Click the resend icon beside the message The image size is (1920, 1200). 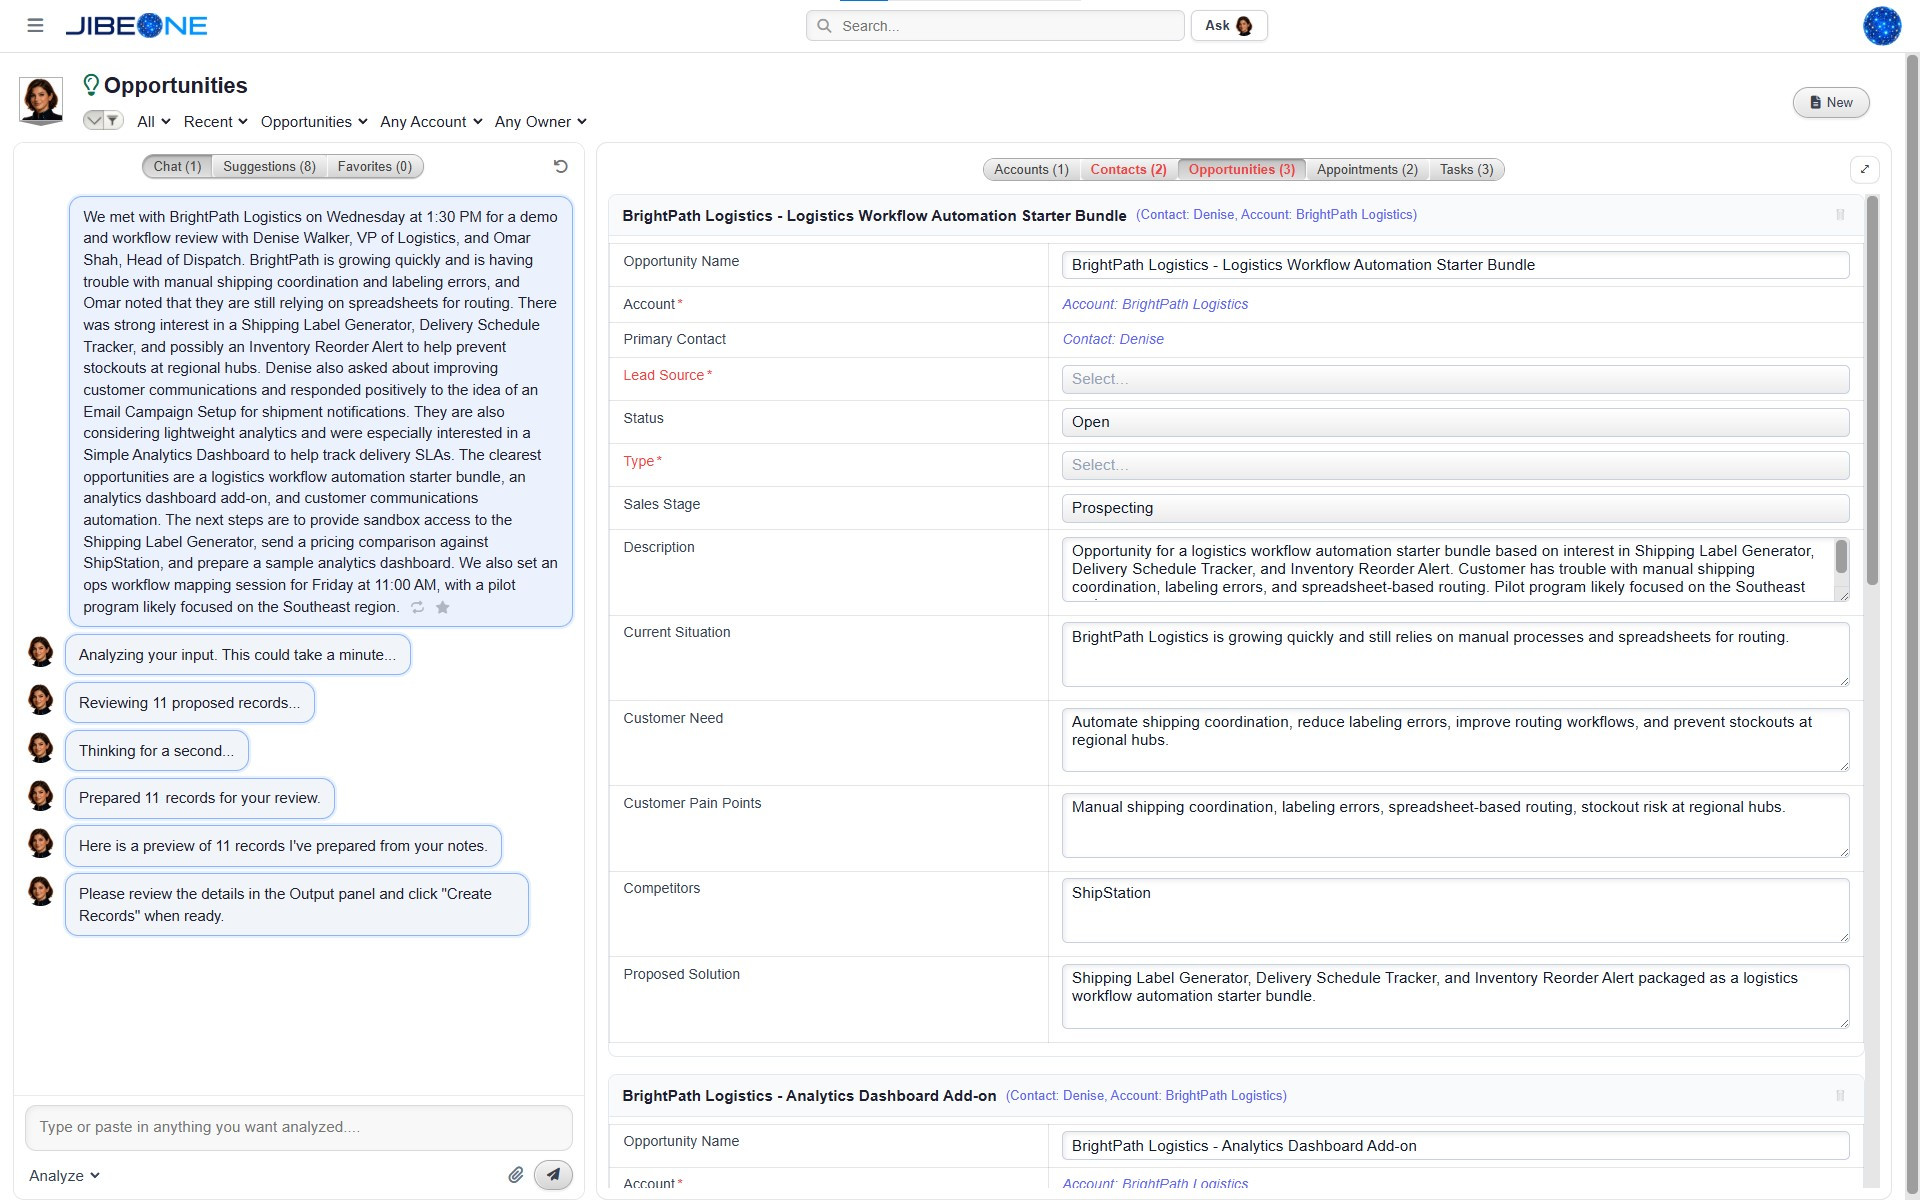click(418, 607)
